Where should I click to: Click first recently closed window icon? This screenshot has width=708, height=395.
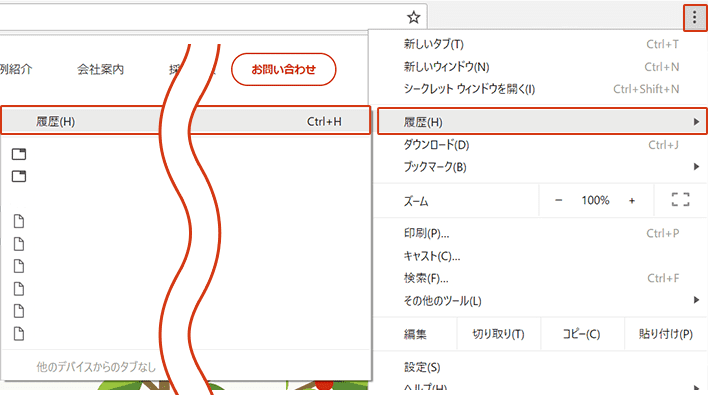pyautogui.click(x=19, y=154)
